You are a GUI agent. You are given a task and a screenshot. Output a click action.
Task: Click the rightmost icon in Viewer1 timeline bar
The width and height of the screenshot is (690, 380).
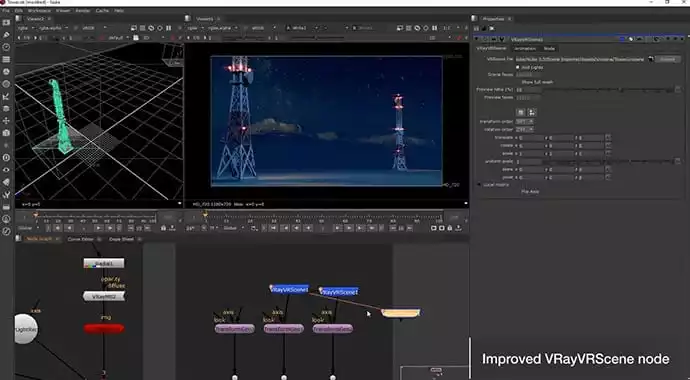[x=458, y=228]
